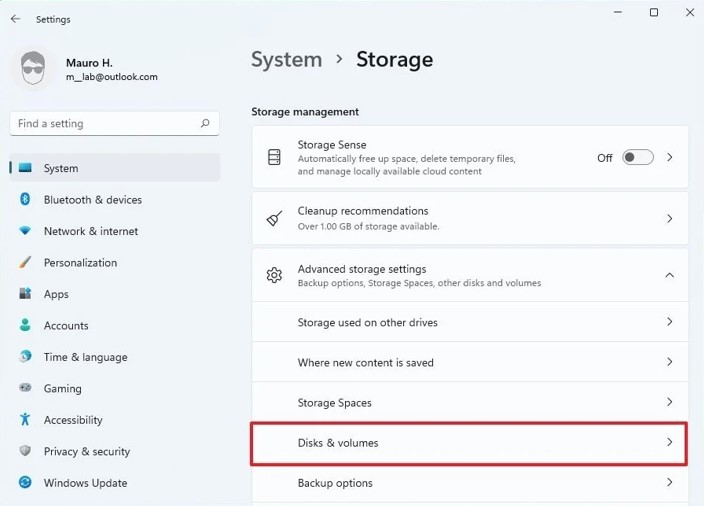704x506 pixels.
Task: Open Network & internet settings
Action: [114, 231]
